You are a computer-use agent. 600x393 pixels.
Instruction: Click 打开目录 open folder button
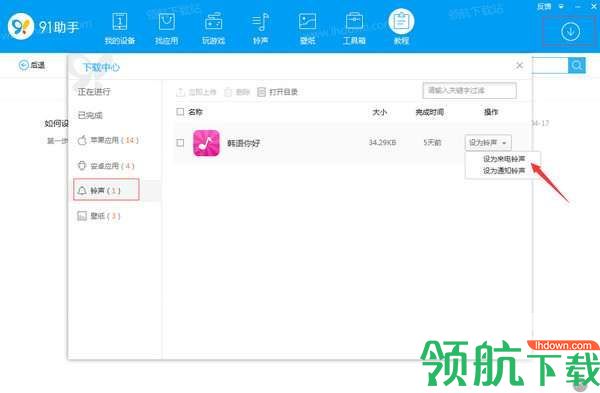coord(278,92)
